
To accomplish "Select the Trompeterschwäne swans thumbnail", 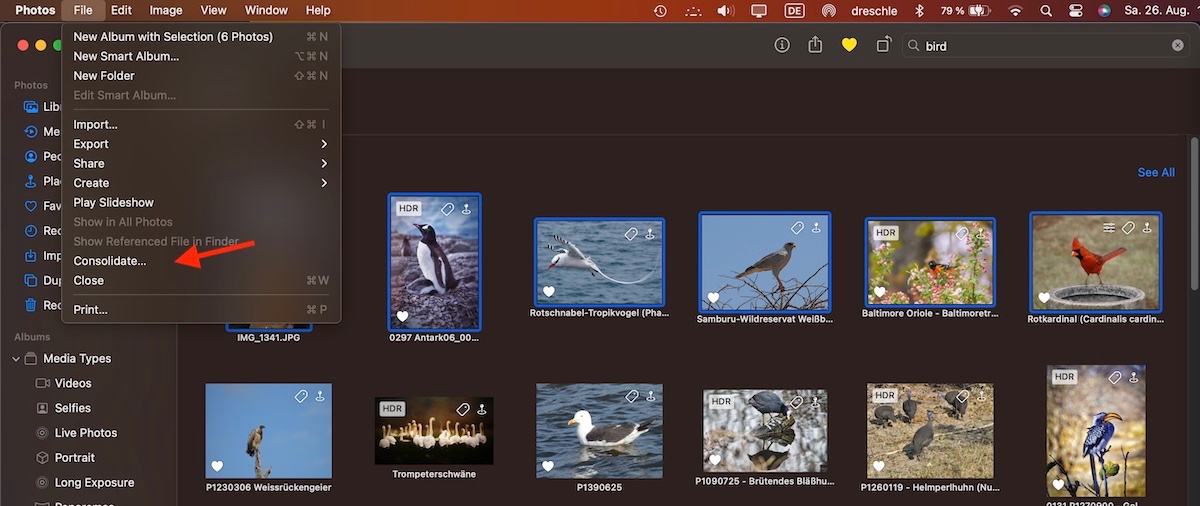I will tap(434, 430).
